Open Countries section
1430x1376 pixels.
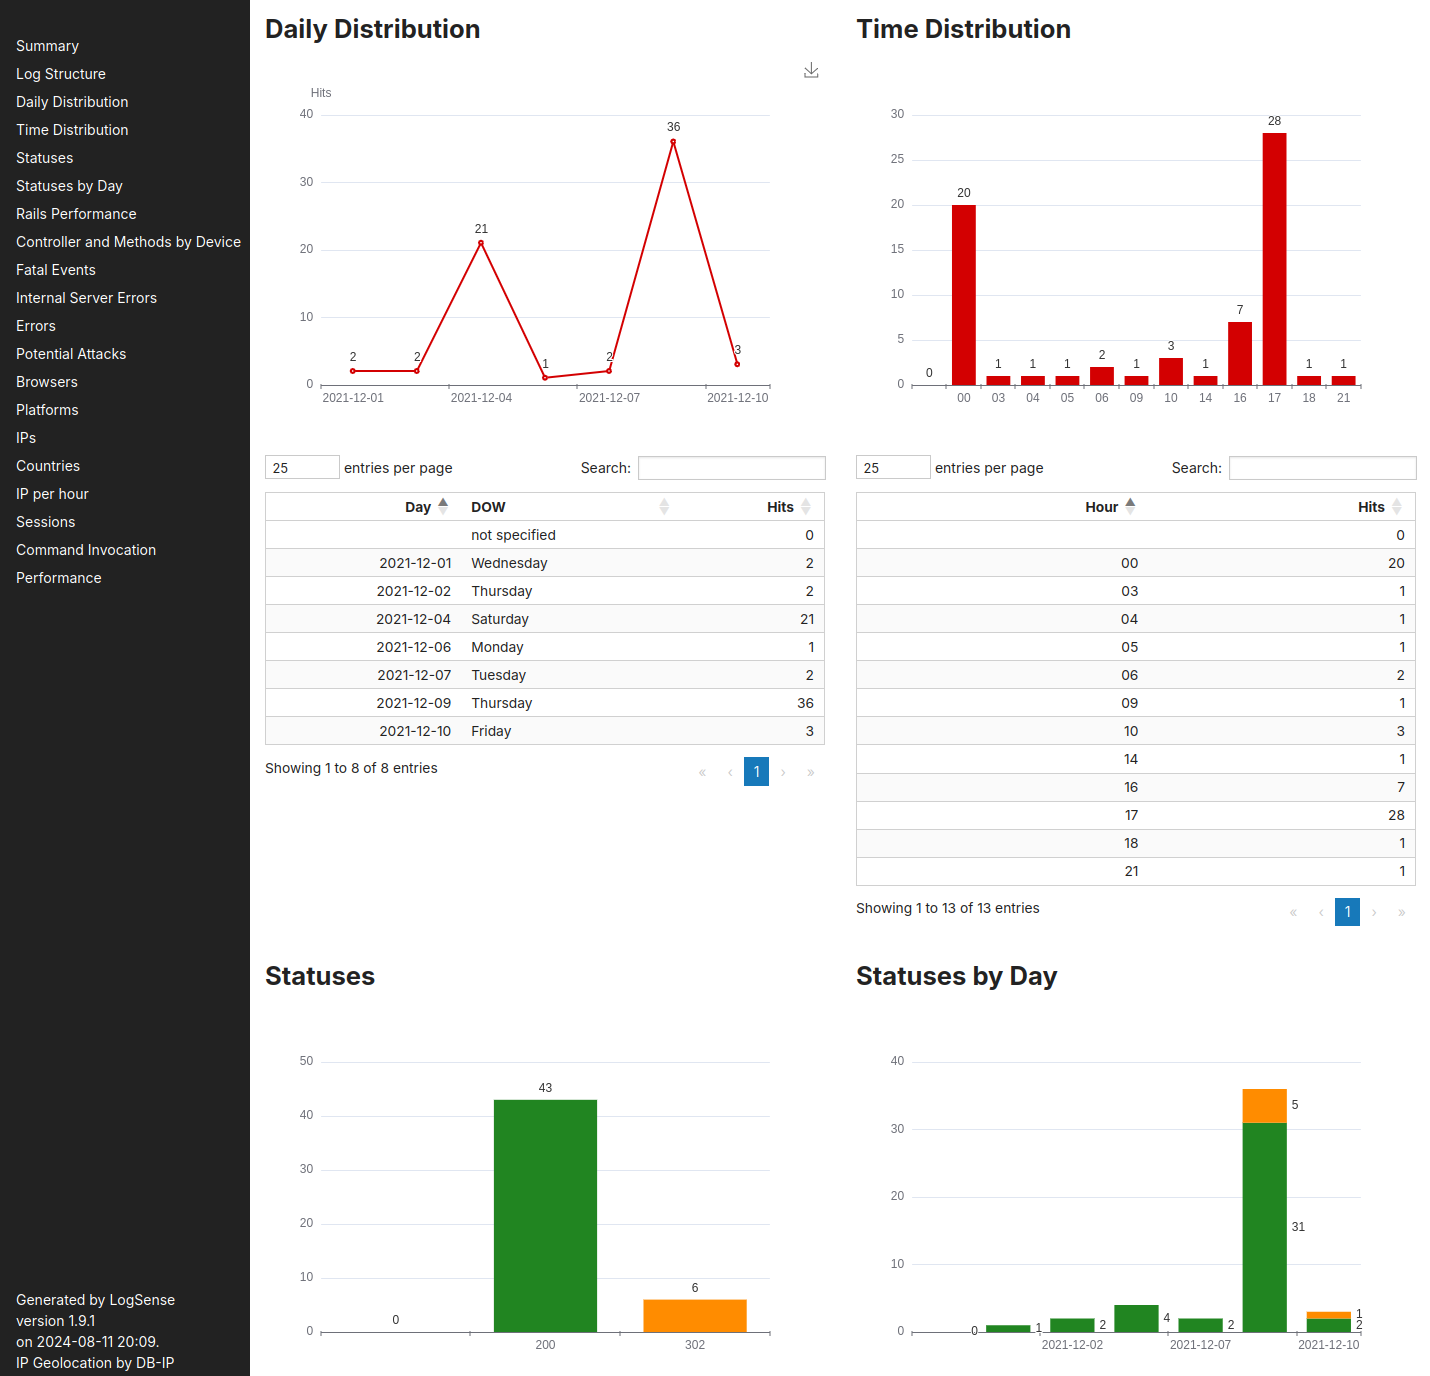point(48,466)
